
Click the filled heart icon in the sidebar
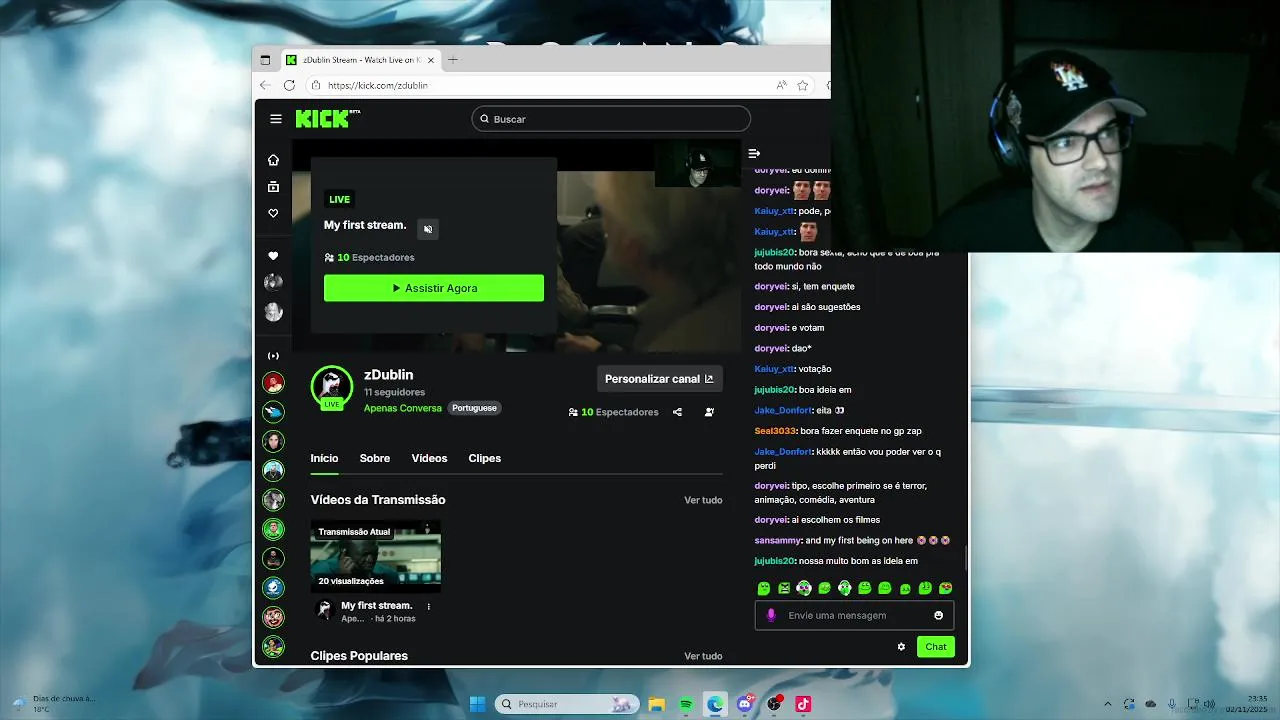click(x=273, y=256)
